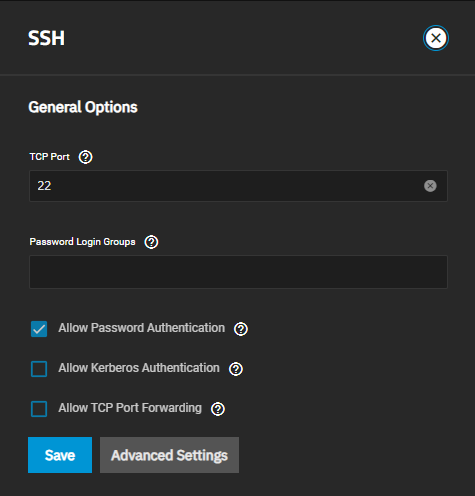Click the 'Allow Kerberos Authentication' label text
475x496 pixels.
(139, 368)
